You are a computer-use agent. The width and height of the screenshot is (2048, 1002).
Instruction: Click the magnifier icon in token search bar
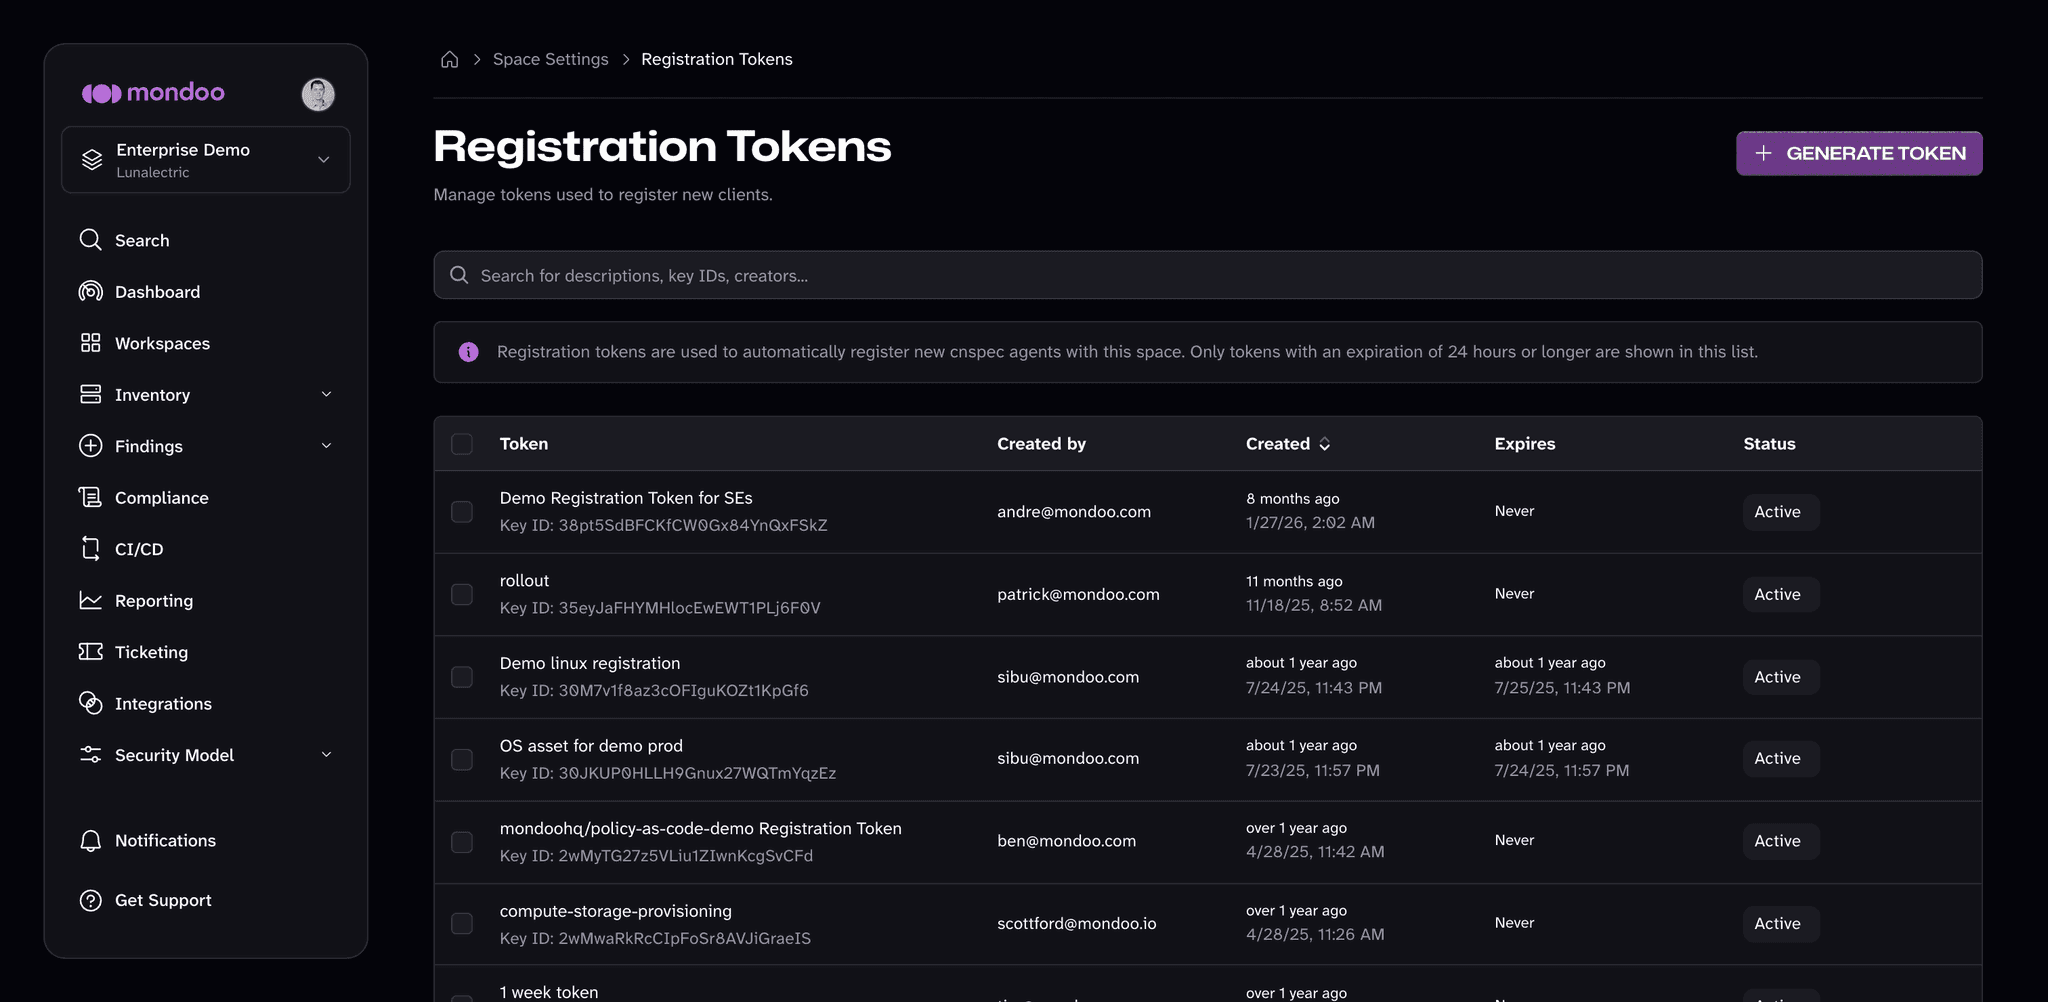pyautogui.click(x=459, y=275)
